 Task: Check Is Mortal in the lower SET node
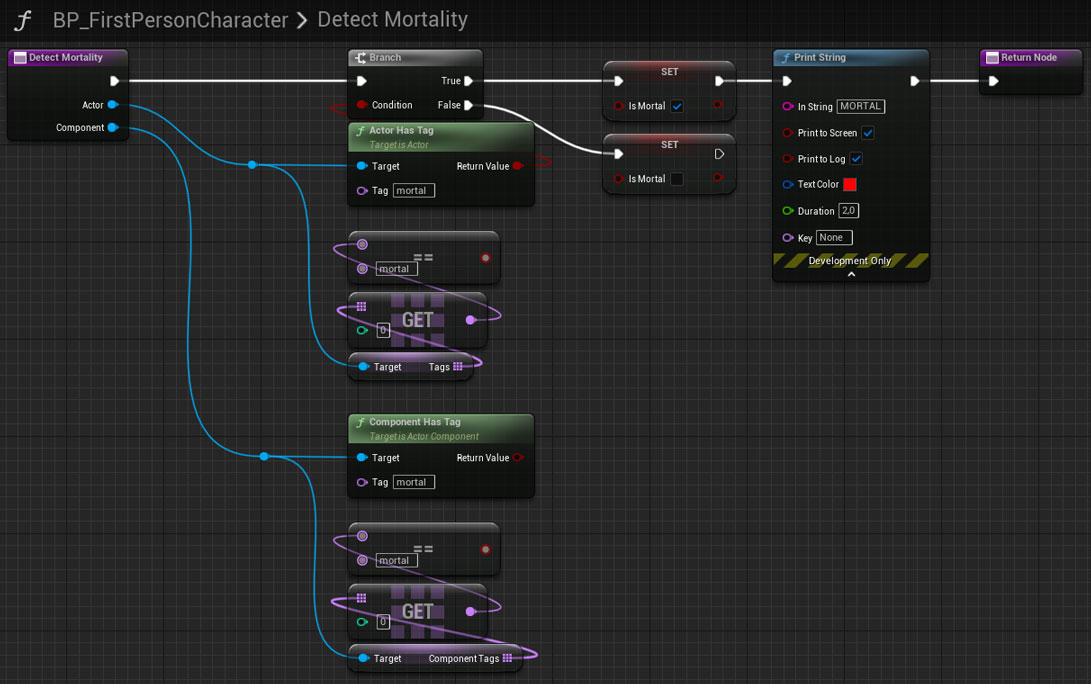677,179
